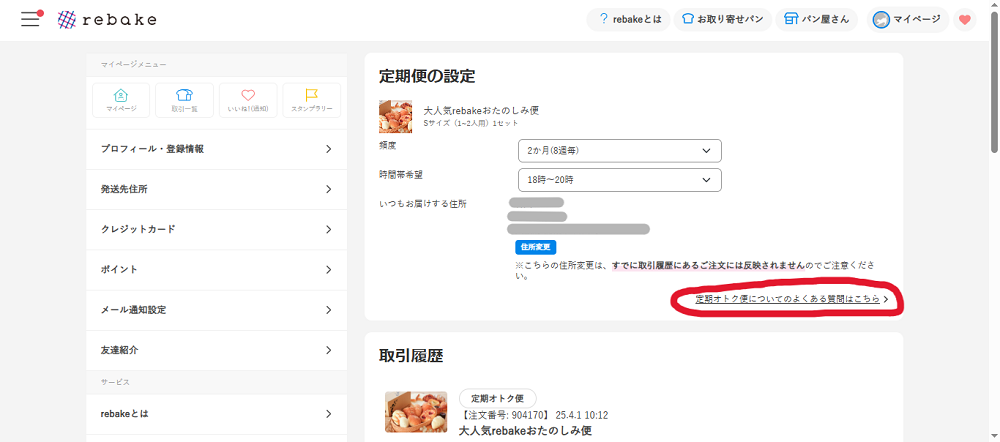Open プロフィール・登録情報 menu item
This screenshot has height=442, width=1000.
click(x=217, y=149)
